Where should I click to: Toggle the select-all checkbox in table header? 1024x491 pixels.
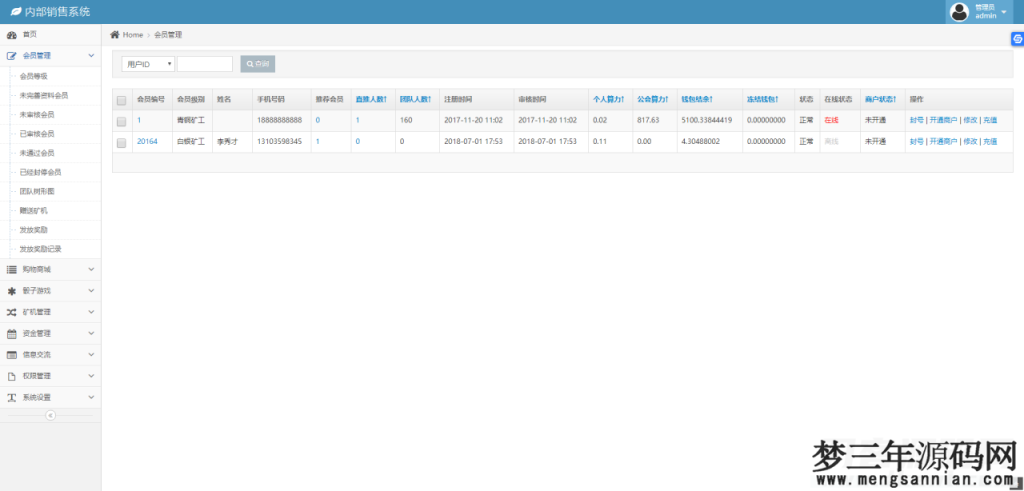[x=122, y=100]
